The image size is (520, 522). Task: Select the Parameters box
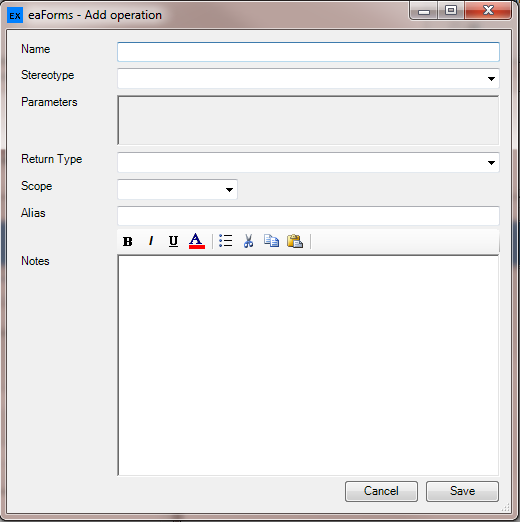point(308,120)
